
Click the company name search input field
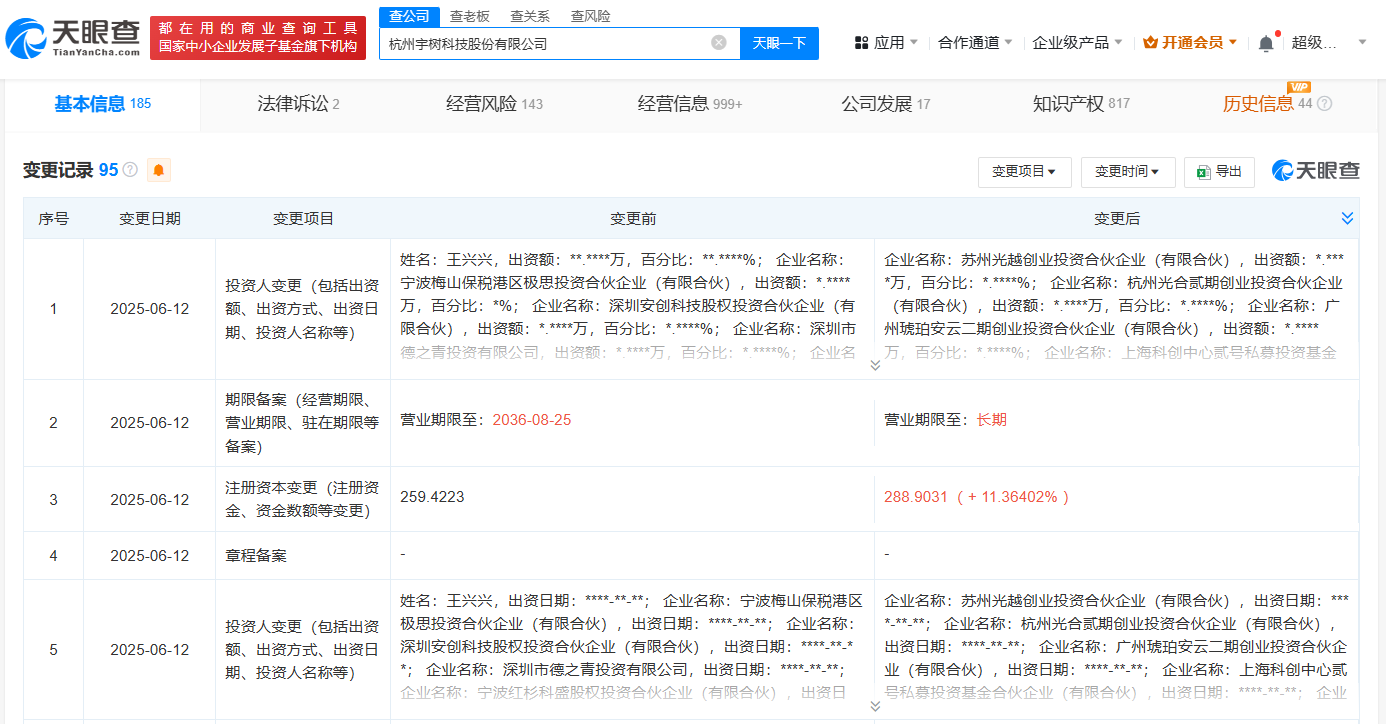(x=545, y=43)
